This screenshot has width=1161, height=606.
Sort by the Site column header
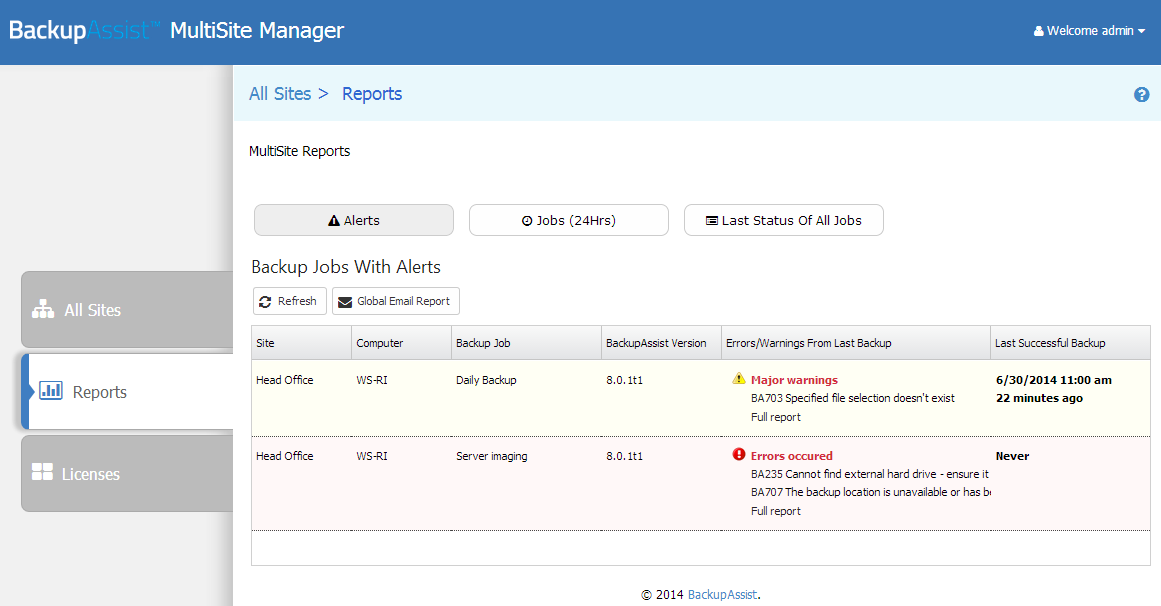click(x=301, y=343)
